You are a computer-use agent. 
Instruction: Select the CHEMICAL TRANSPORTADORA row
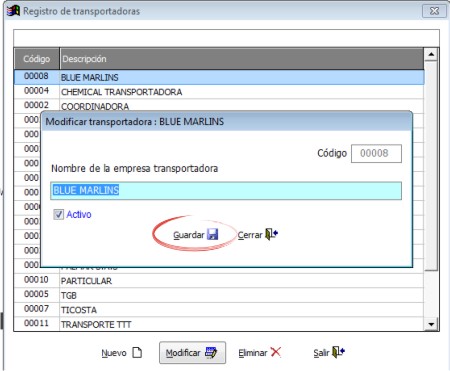[219, 92]
